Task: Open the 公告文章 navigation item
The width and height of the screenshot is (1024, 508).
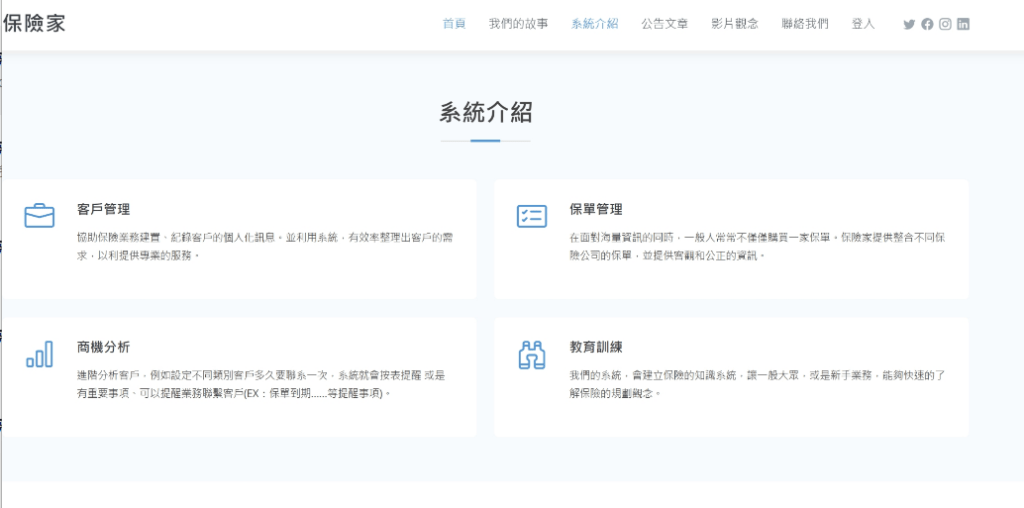Action: click(665, 24)
